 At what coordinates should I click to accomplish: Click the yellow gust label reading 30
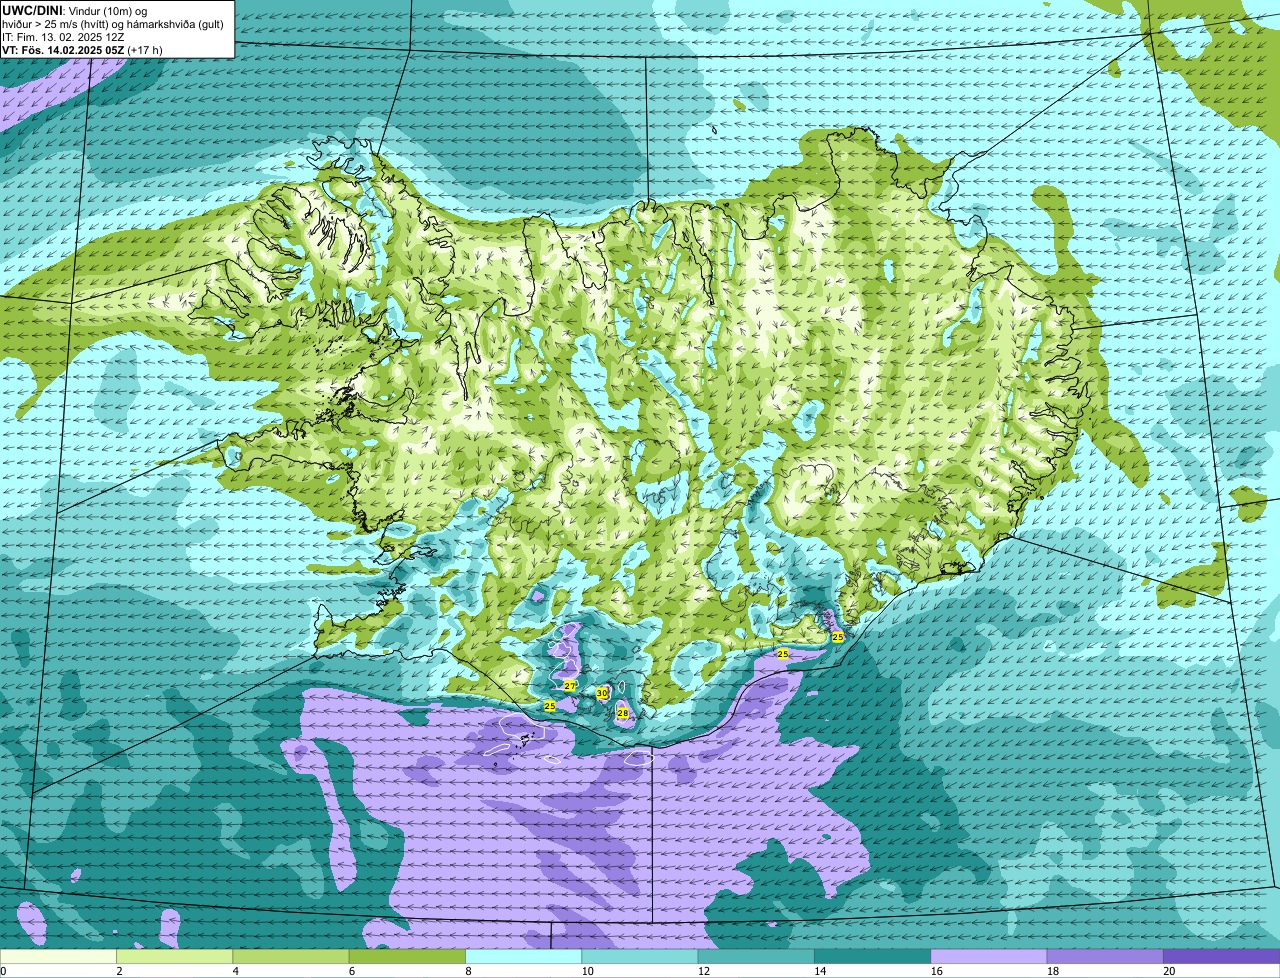(602, 692)
